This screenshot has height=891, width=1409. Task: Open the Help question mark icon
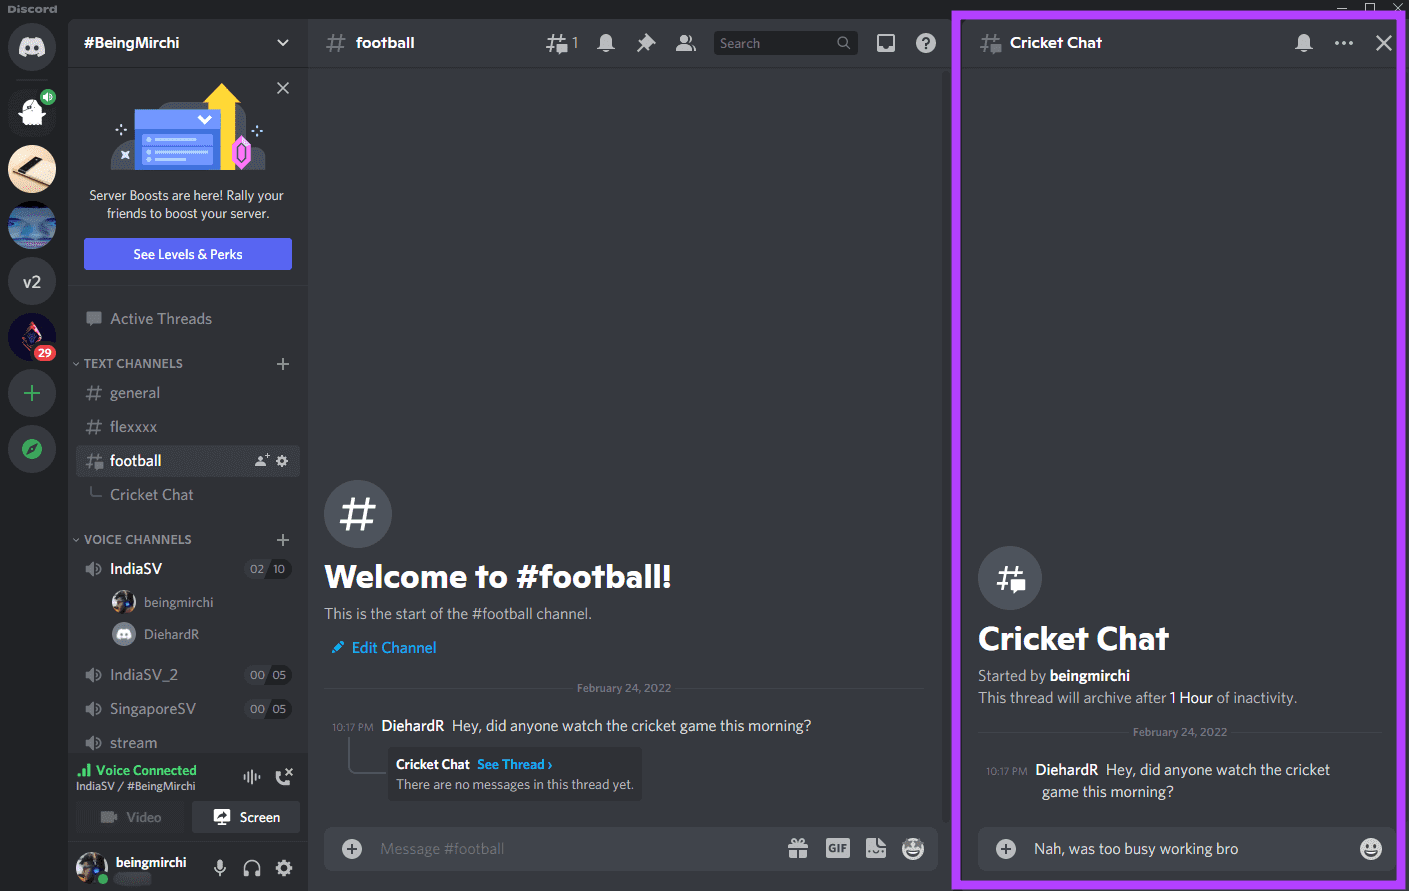[926, 43]
